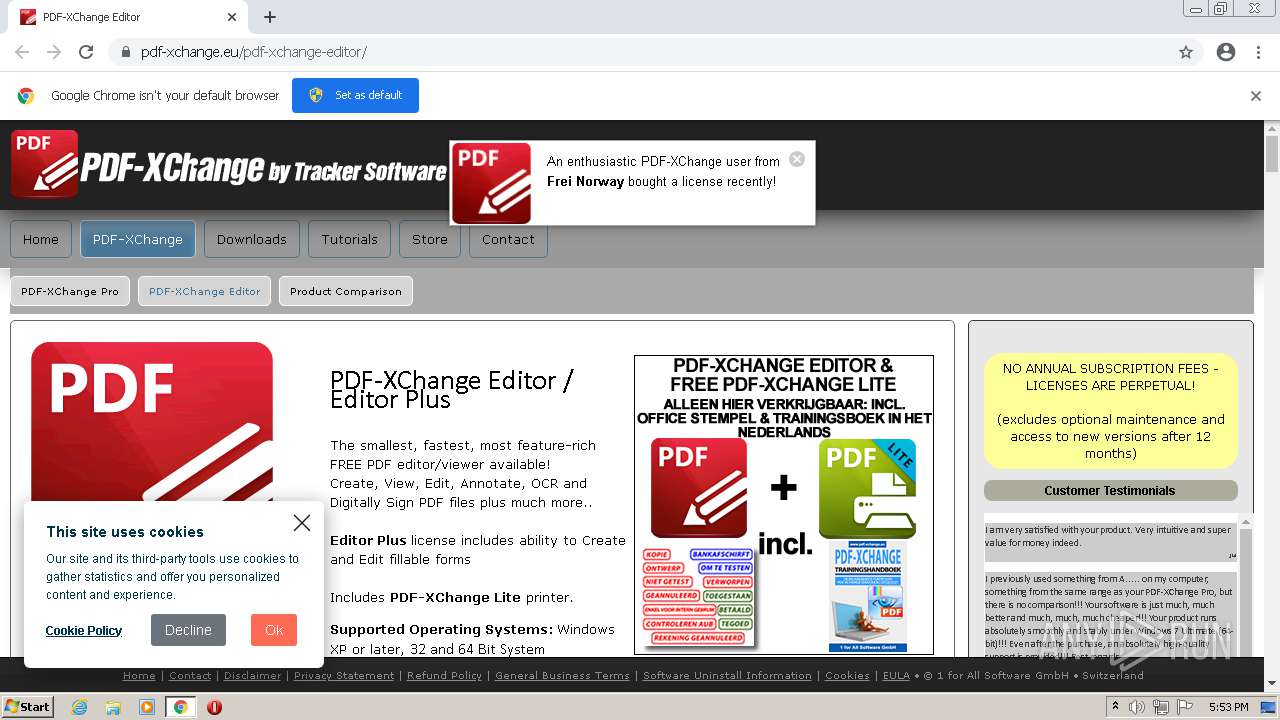1280x720 pixels.
Task: Click the footer Contact link
Action: 190,676
